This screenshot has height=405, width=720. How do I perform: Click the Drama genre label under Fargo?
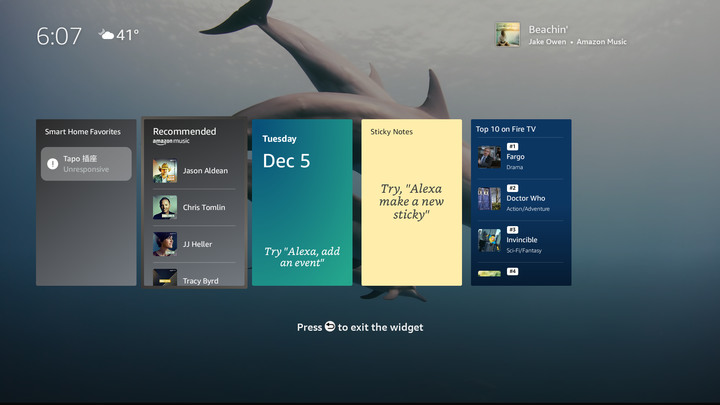click(x=514, y=168)
